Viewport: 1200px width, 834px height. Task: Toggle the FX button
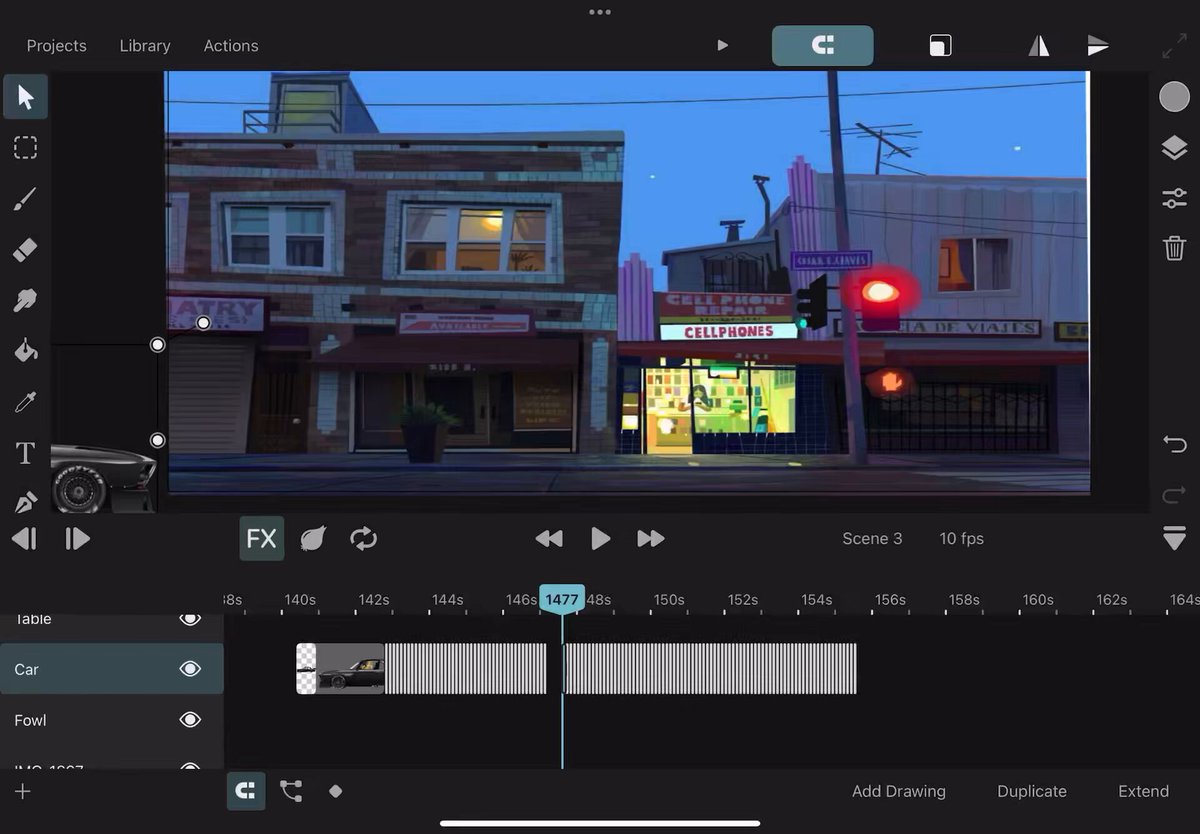coord(261,538)
